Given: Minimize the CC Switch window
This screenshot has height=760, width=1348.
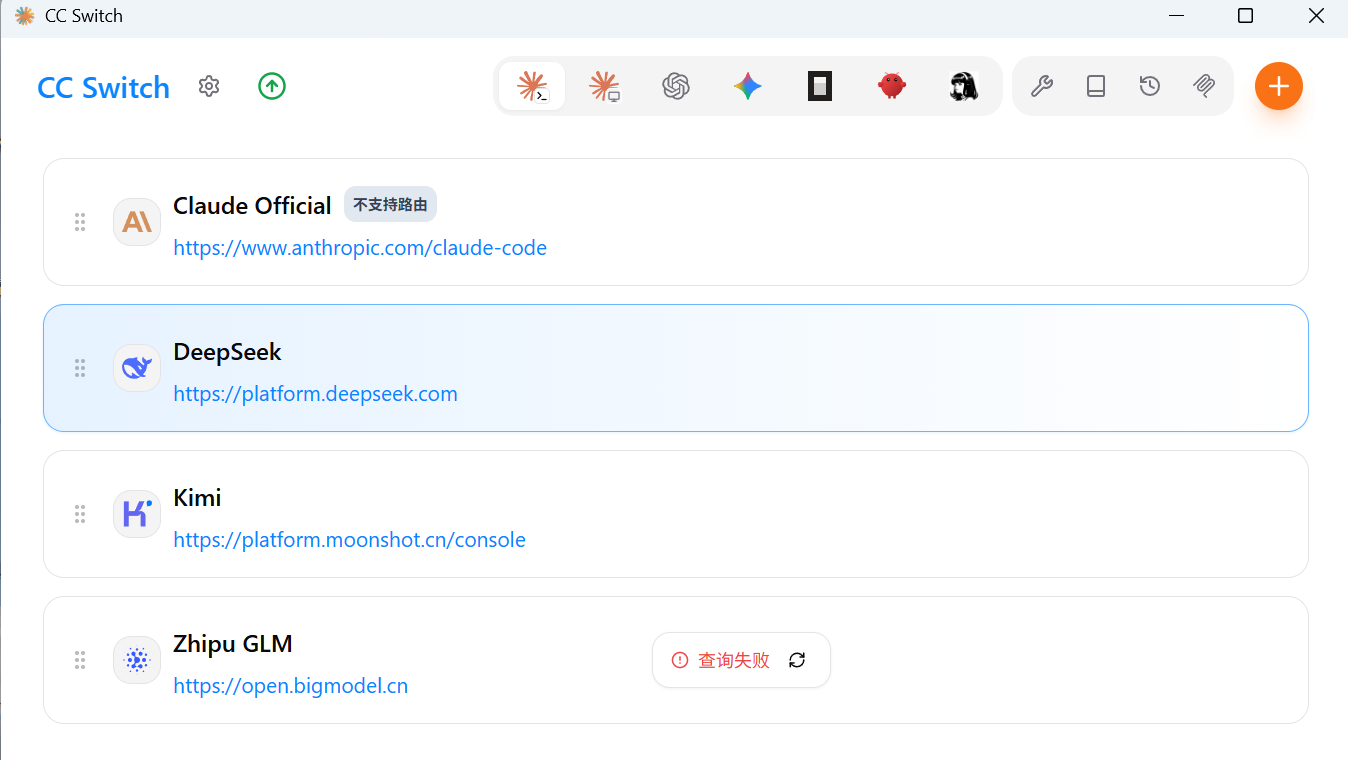Looking at the screenshot, I should click(1177, 16).
